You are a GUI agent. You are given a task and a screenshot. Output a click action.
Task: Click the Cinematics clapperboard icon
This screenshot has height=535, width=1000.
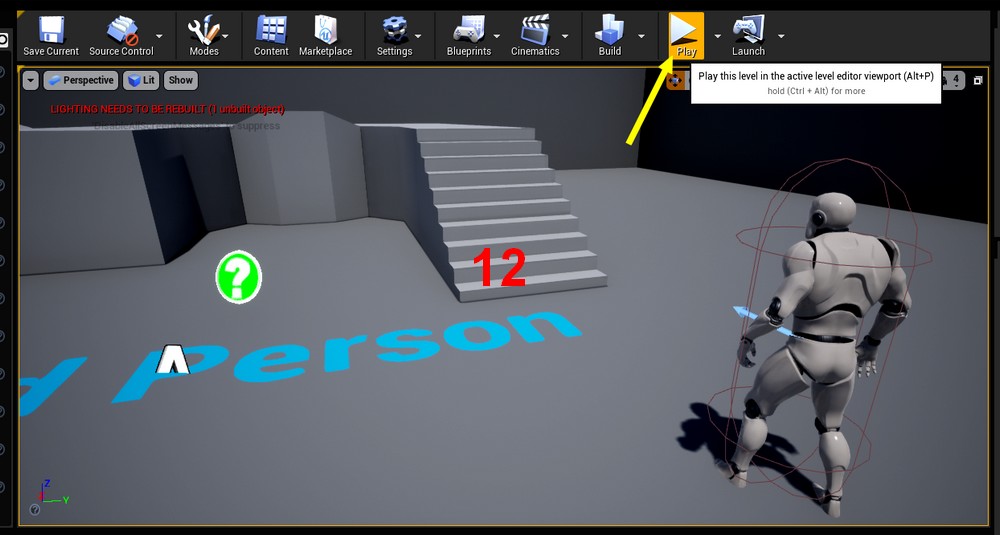click(x=535, y=29)
